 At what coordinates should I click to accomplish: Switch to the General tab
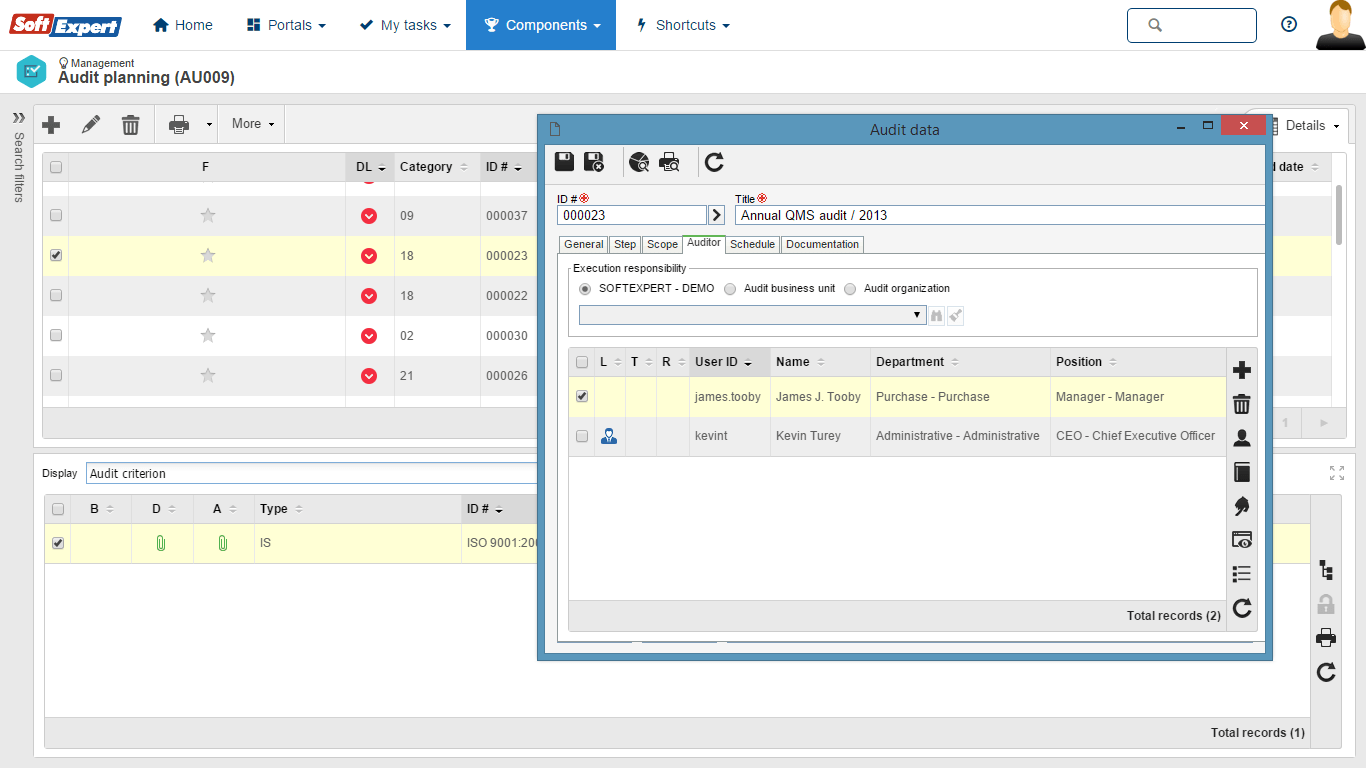pos(583,244)
